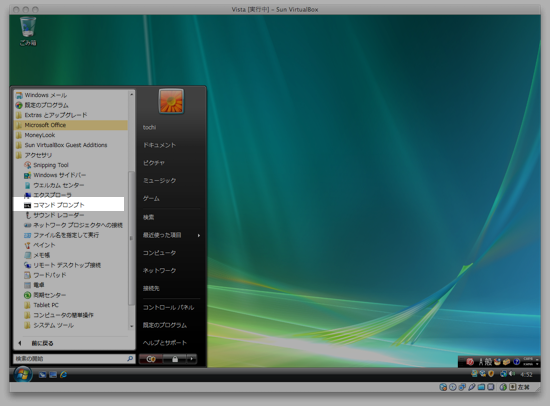
Task: Expand コンピュータの簡単操作 folder
Action: [x=71, y=315]
